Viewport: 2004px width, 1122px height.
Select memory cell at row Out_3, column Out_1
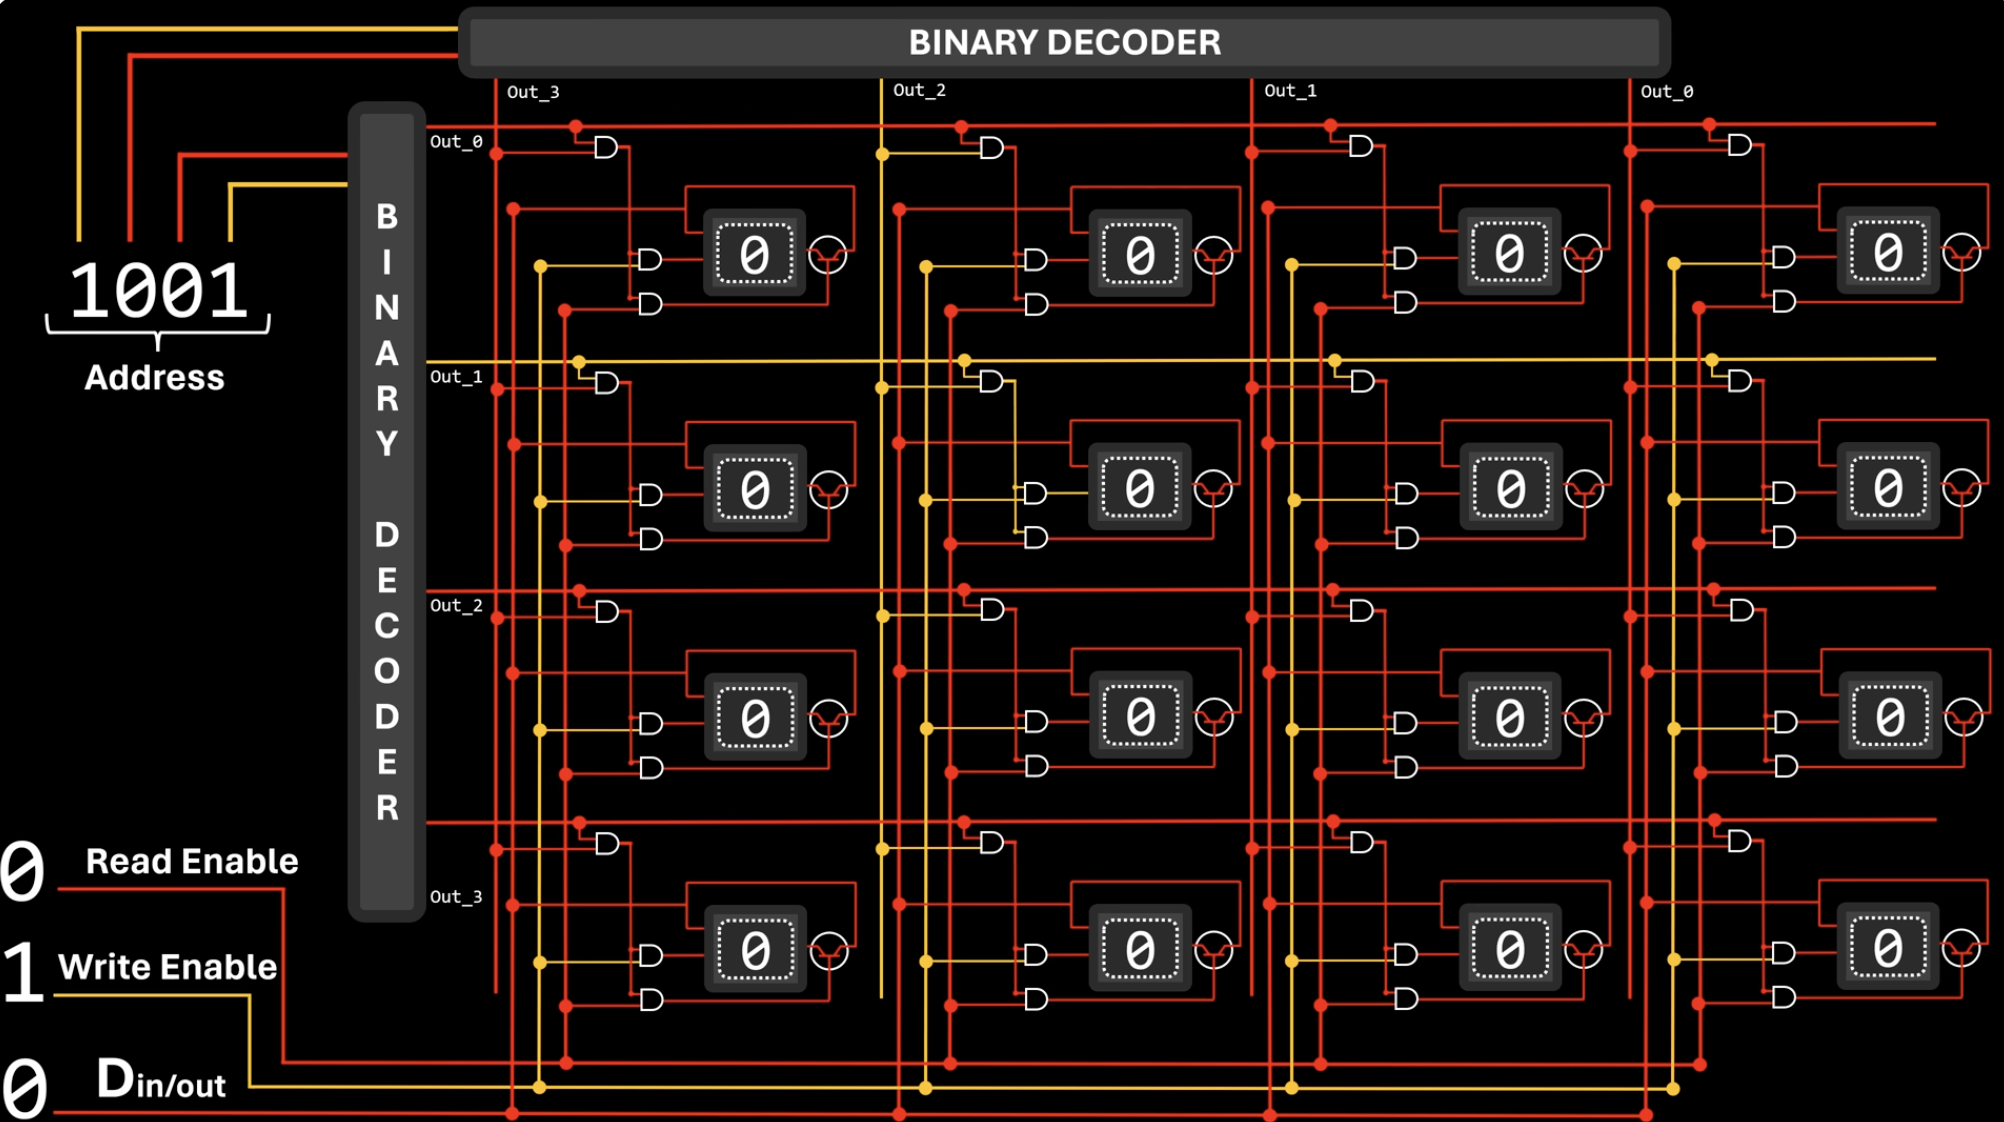[1509, 948]
